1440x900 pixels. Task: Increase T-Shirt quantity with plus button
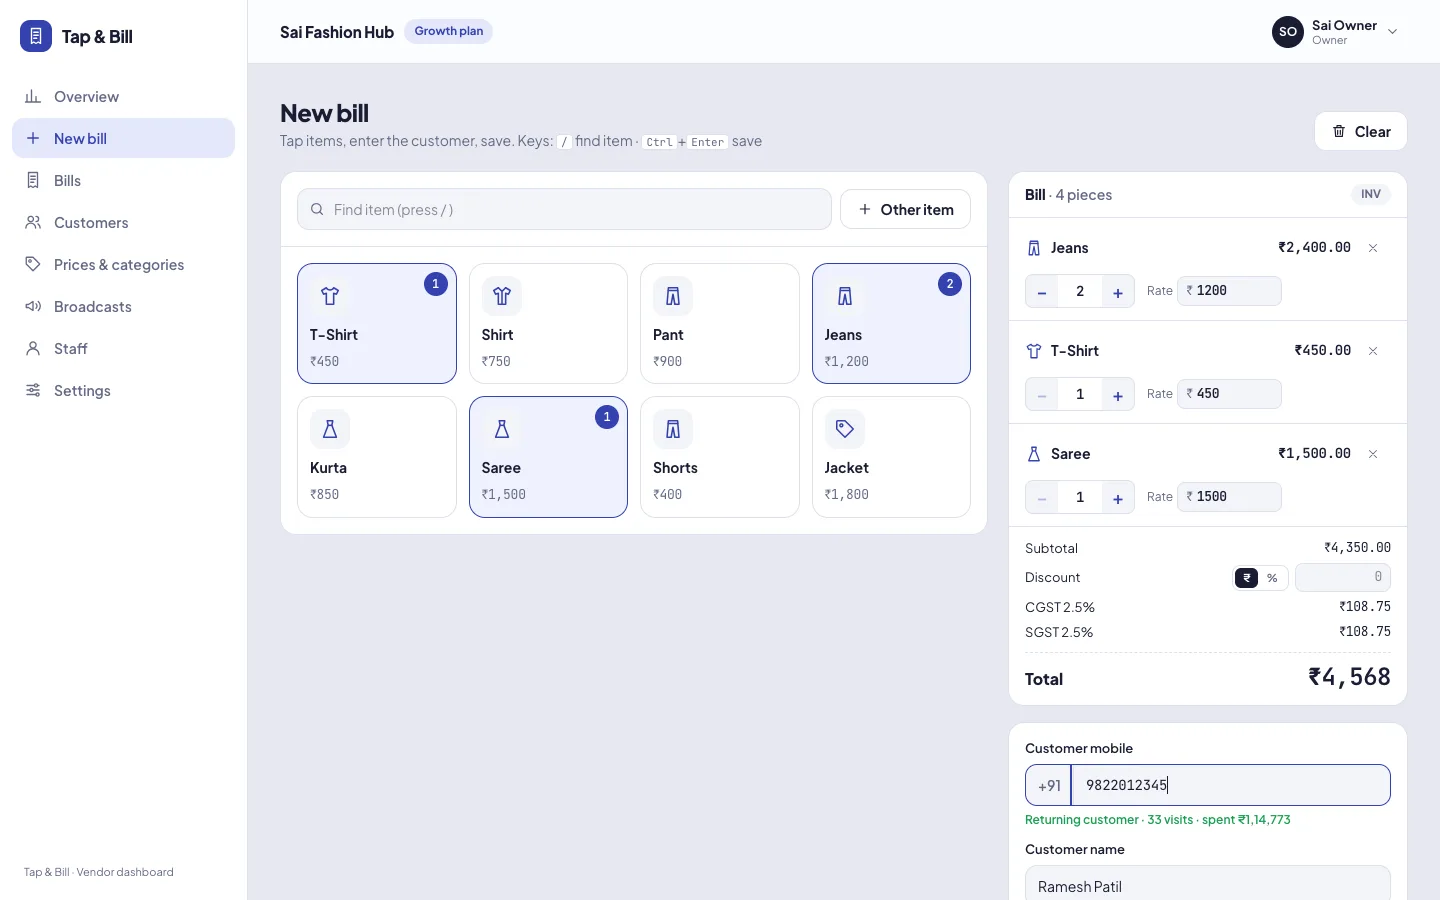[x=1118, y=394]
